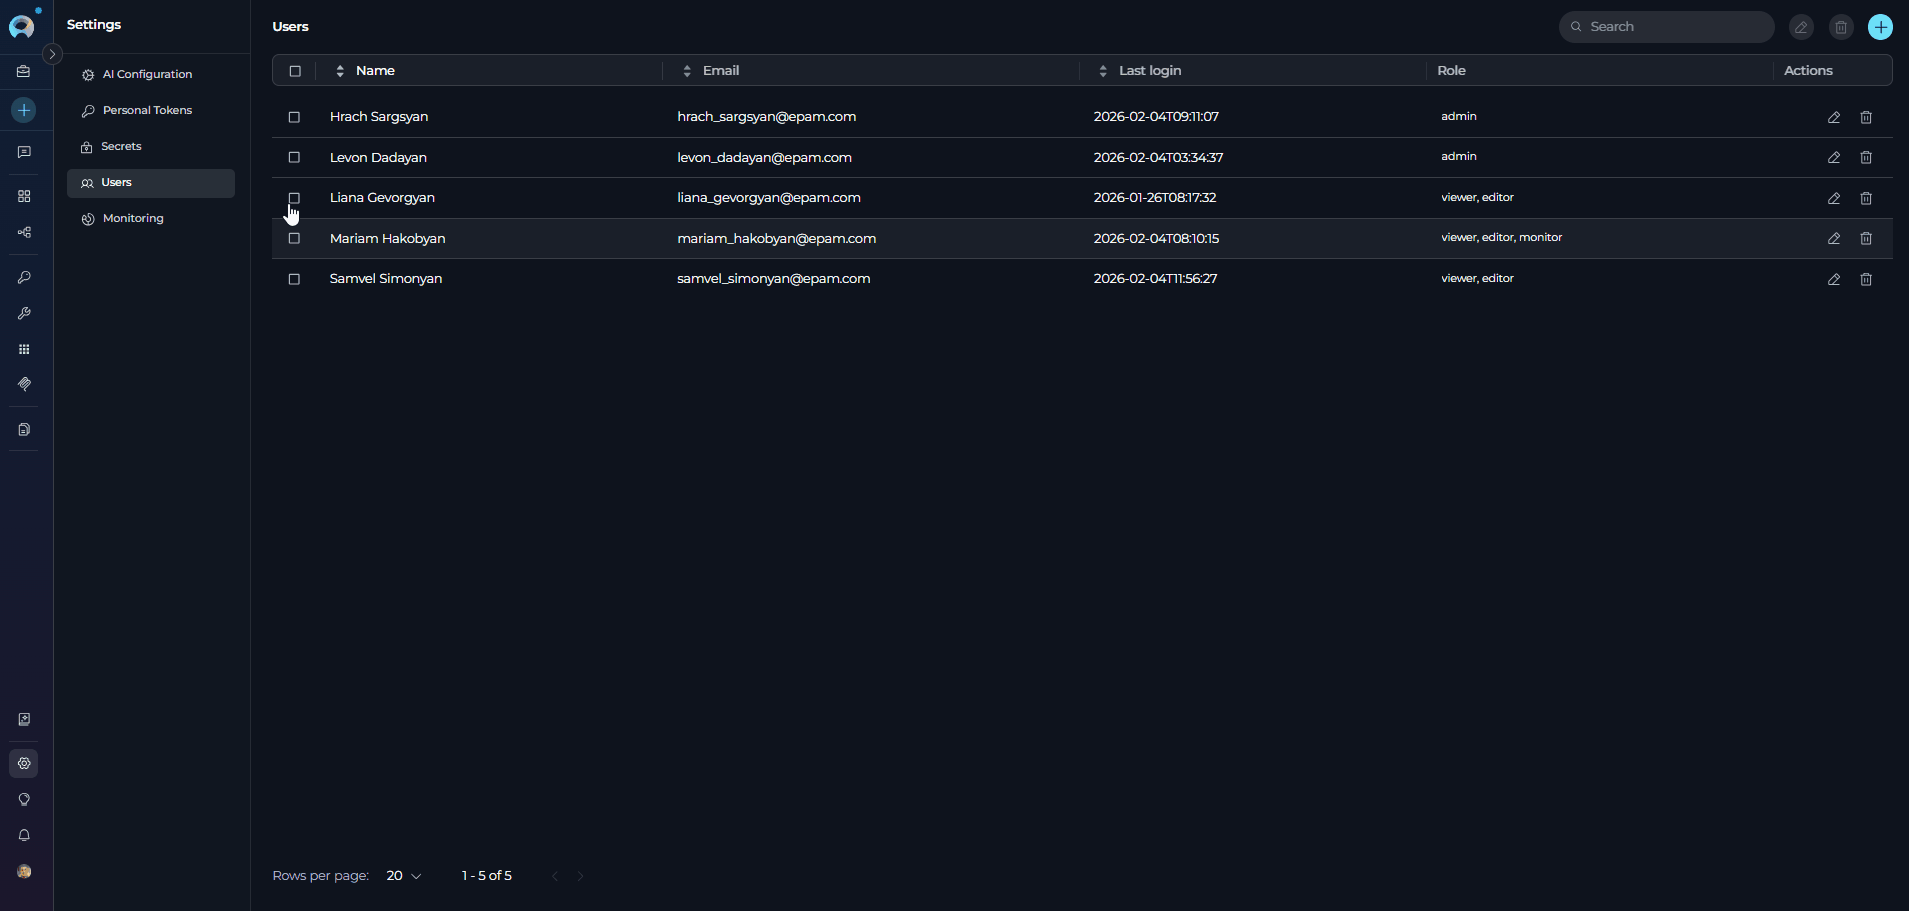The height and width of the screenshot is (911, 1909).
Task: Check the box next to Samvel Simonyan
Action: [x=294, y=279]
